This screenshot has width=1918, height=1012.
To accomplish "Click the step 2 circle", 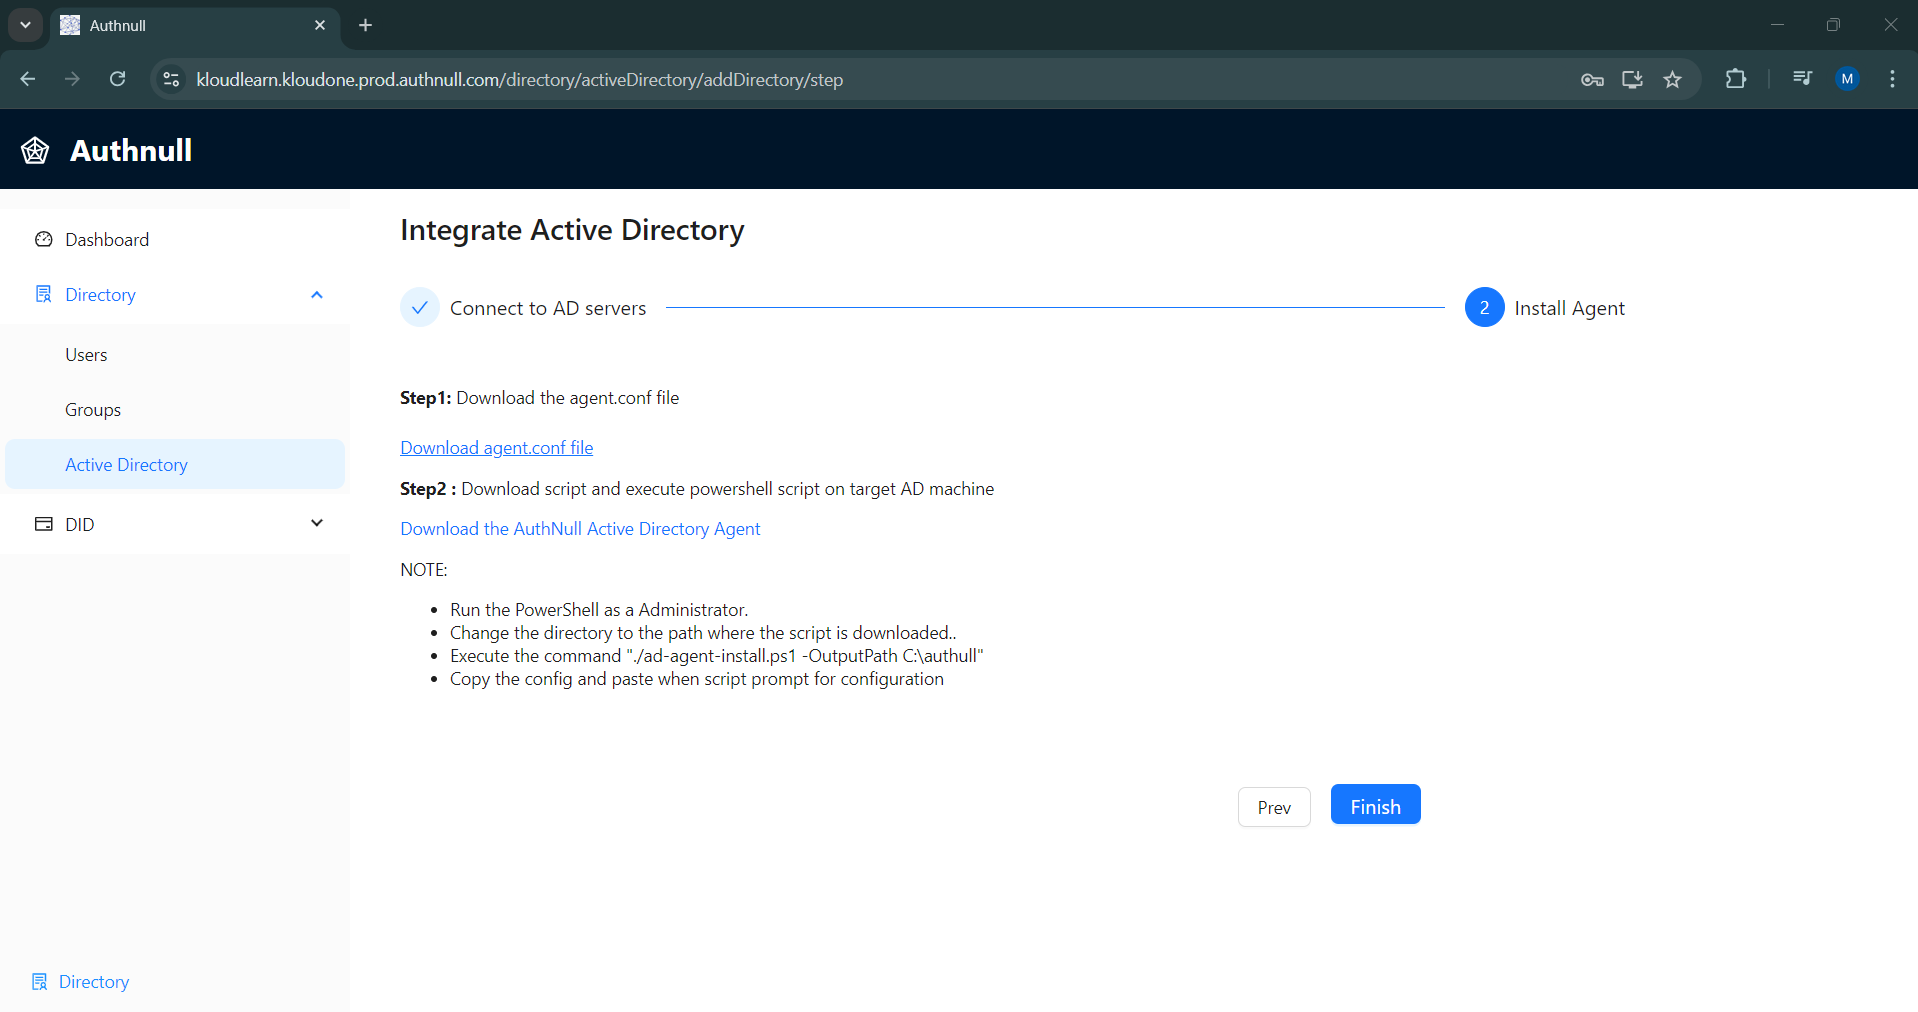I will tap(1484, 307).
